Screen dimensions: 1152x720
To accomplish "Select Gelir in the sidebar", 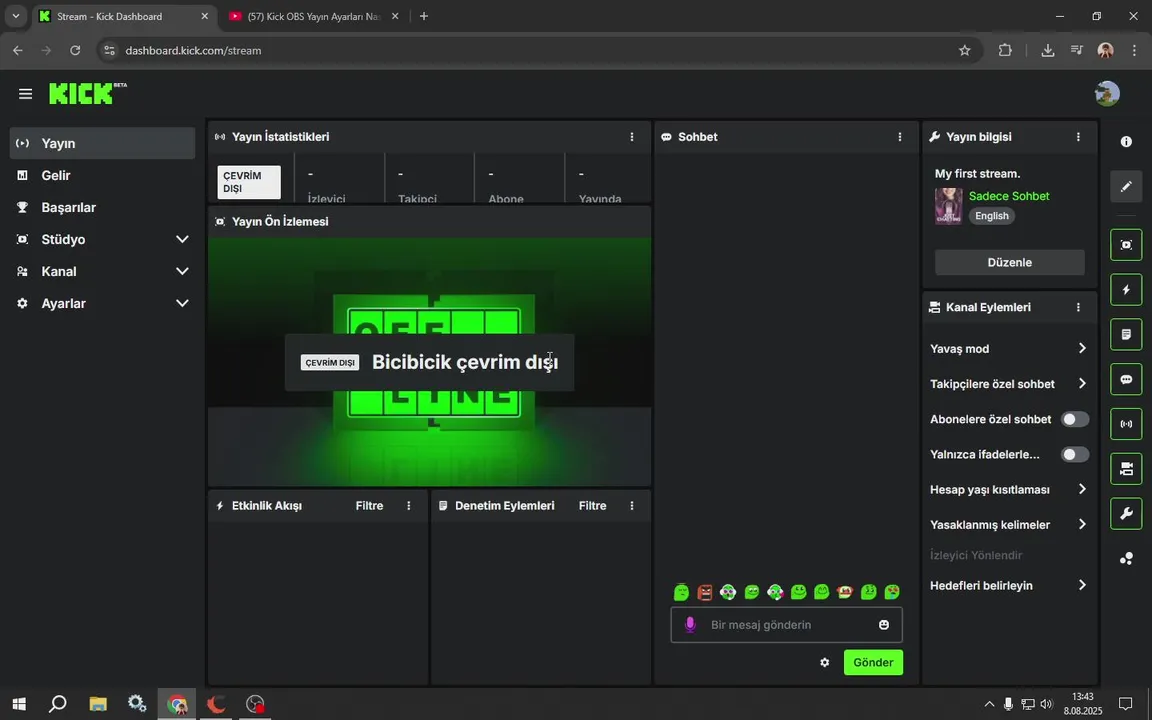I will coord(102,175).
